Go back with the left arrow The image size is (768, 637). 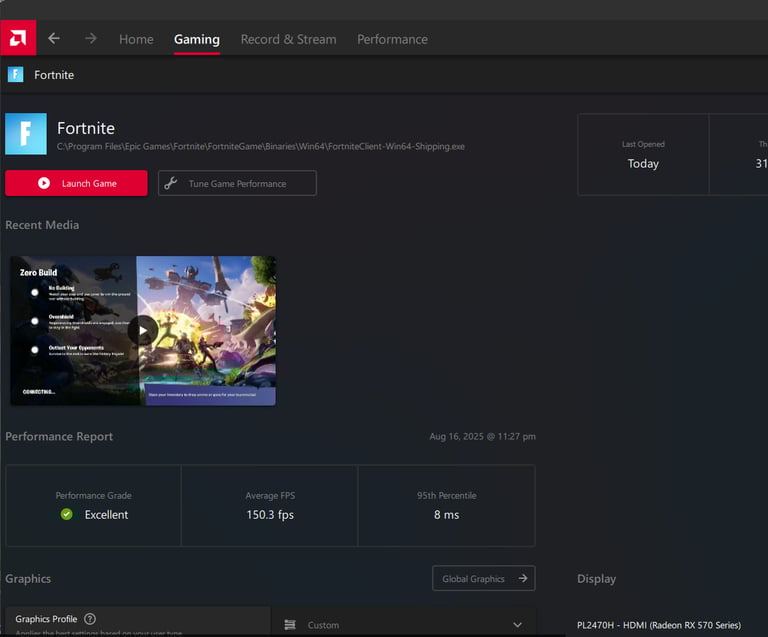pyautogui.click(x=54, y=38)
